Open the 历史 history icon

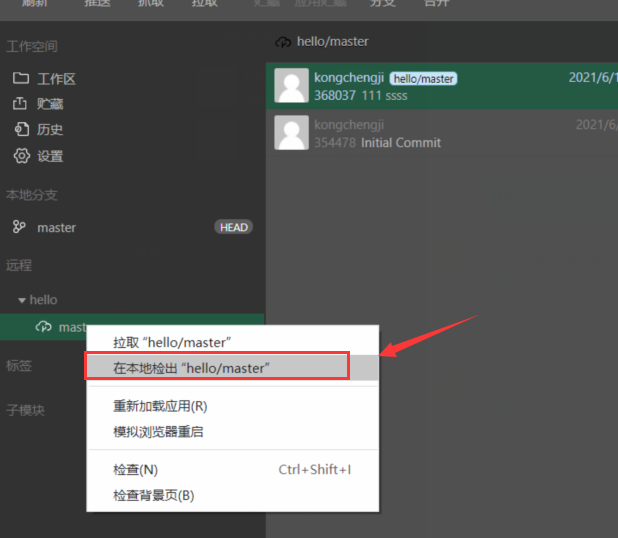tap(21, 129)
